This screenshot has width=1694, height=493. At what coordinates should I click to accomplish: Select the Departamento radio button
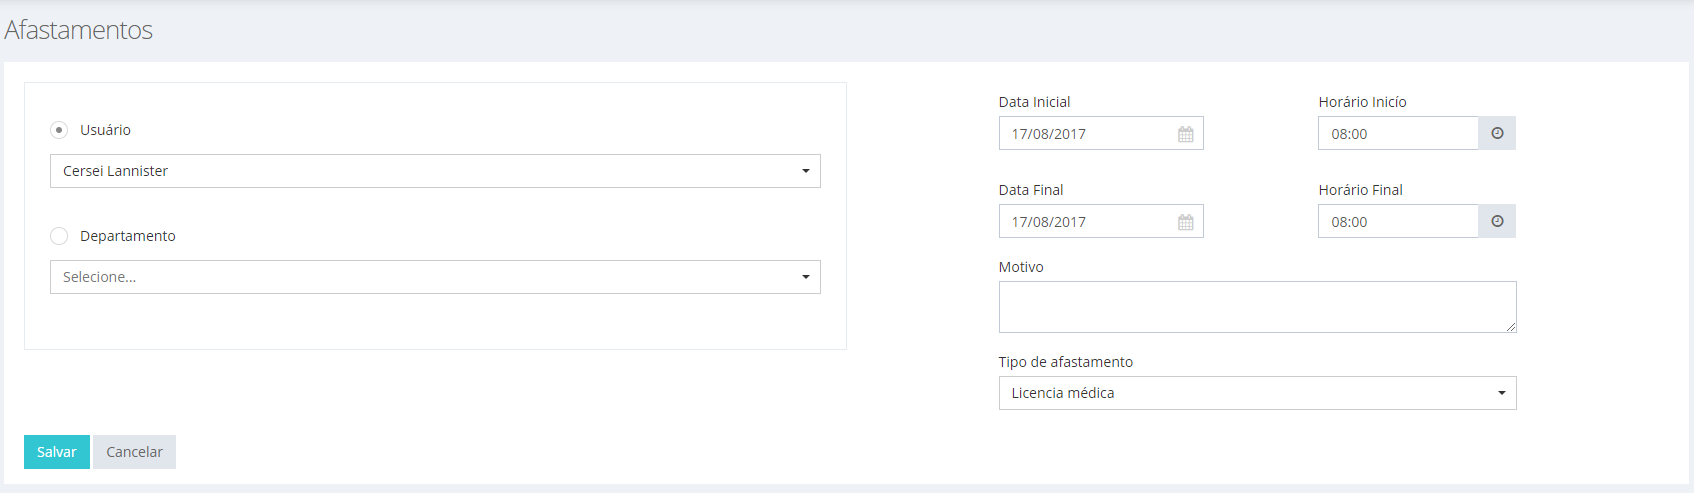pyautogui.click(x=59, y=236)
